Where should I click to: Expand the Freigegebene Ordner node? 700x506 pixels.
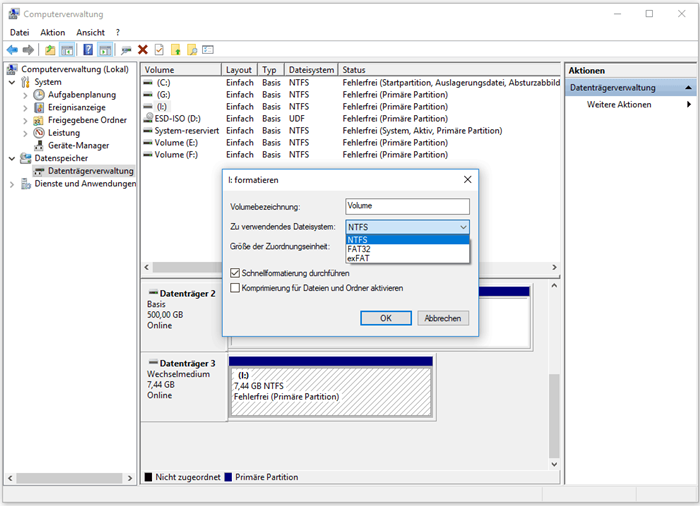pyautogui.click(x=25, y=120)
